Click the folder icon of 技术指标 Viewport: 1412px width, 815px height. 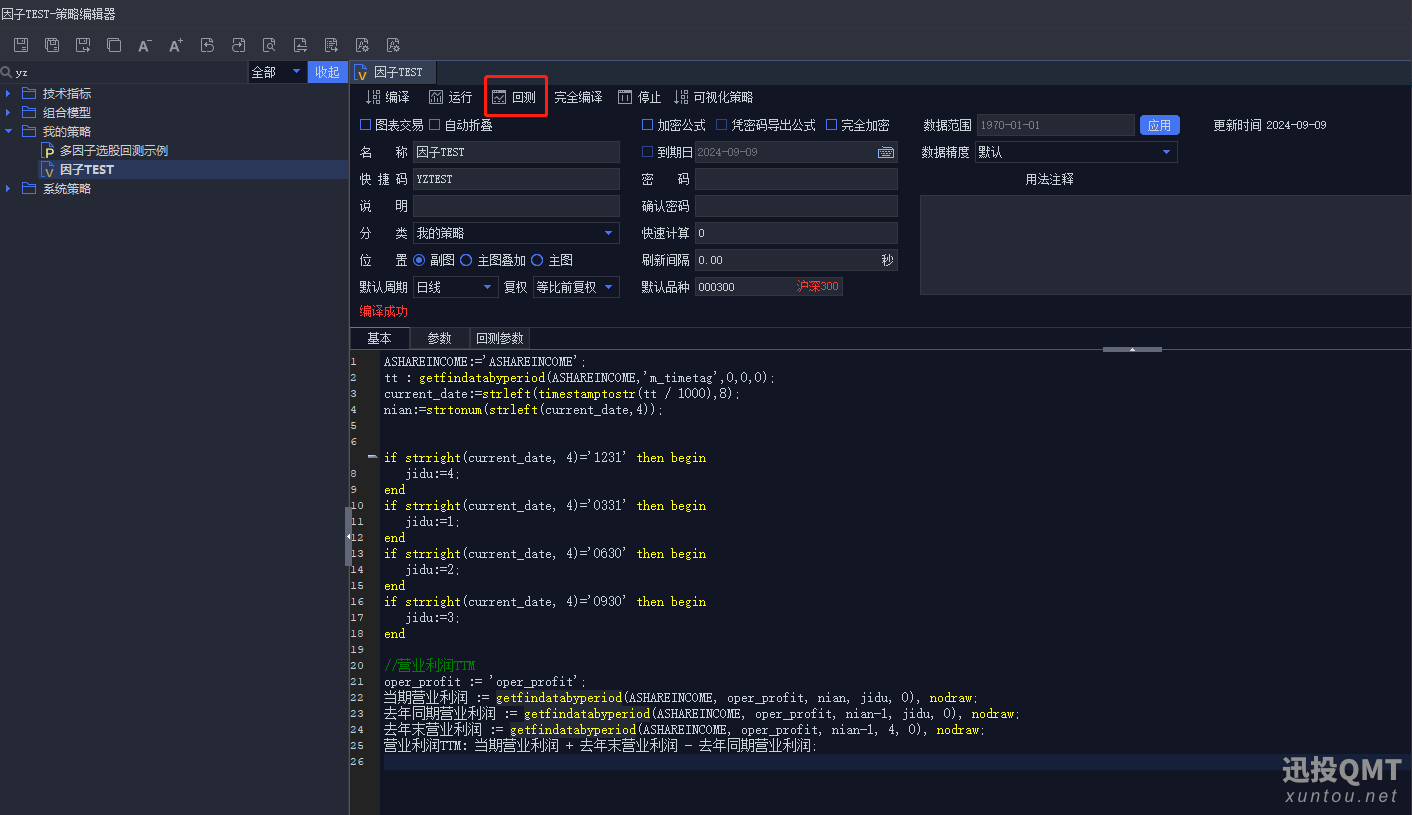(29, 93)
